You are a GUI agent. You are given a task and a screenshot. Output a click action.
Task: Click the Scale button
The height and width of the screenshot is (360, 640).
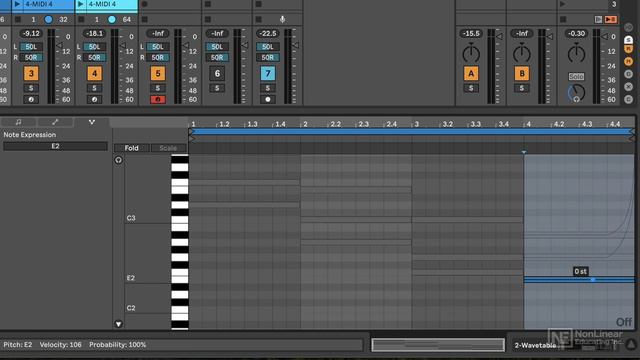pyautogui.click(x=168, y=148)
